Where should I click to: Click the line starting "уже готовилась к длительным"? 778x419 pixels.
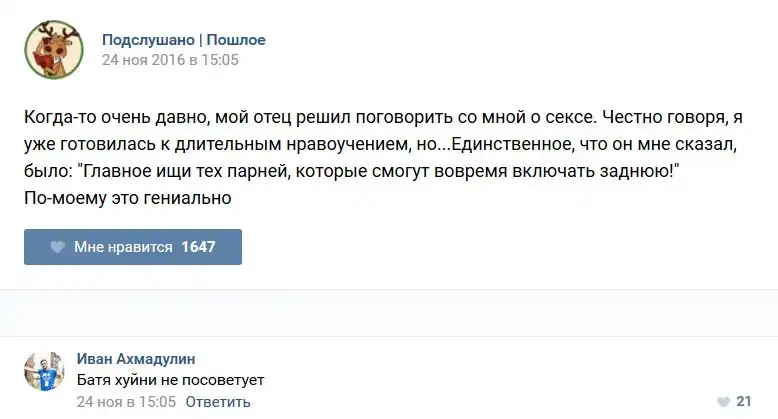click(x=379, y=144)
